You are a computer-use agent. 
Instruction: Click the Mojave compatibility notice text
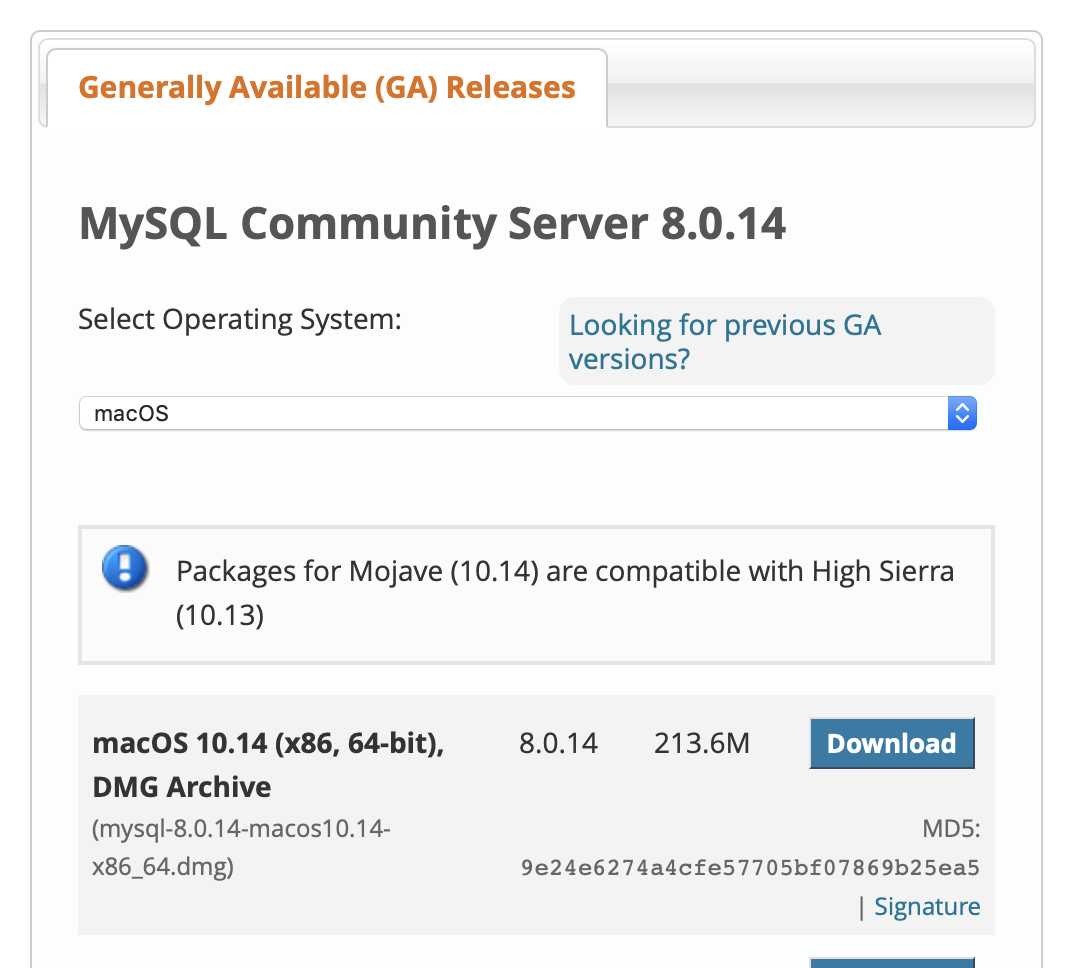pyautogui.click(x=565, y=593)
